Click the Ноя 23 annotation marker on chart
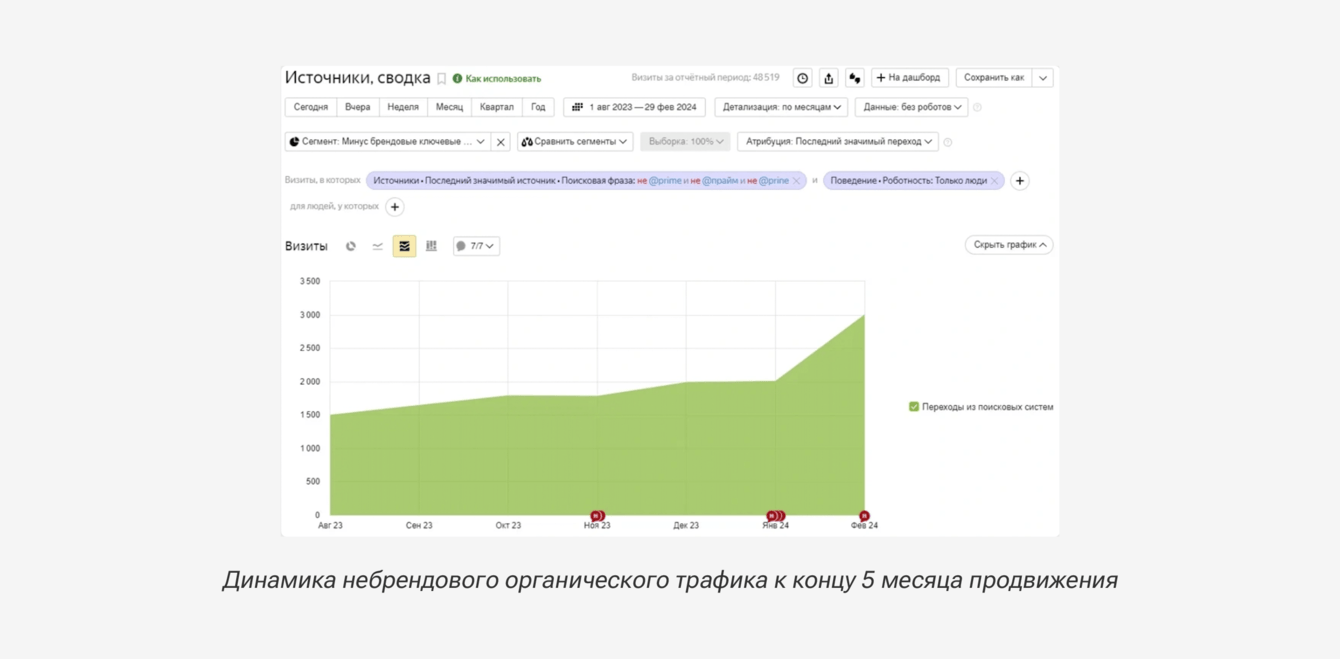This screenshot has height=659, width=1340. [597, 516]
